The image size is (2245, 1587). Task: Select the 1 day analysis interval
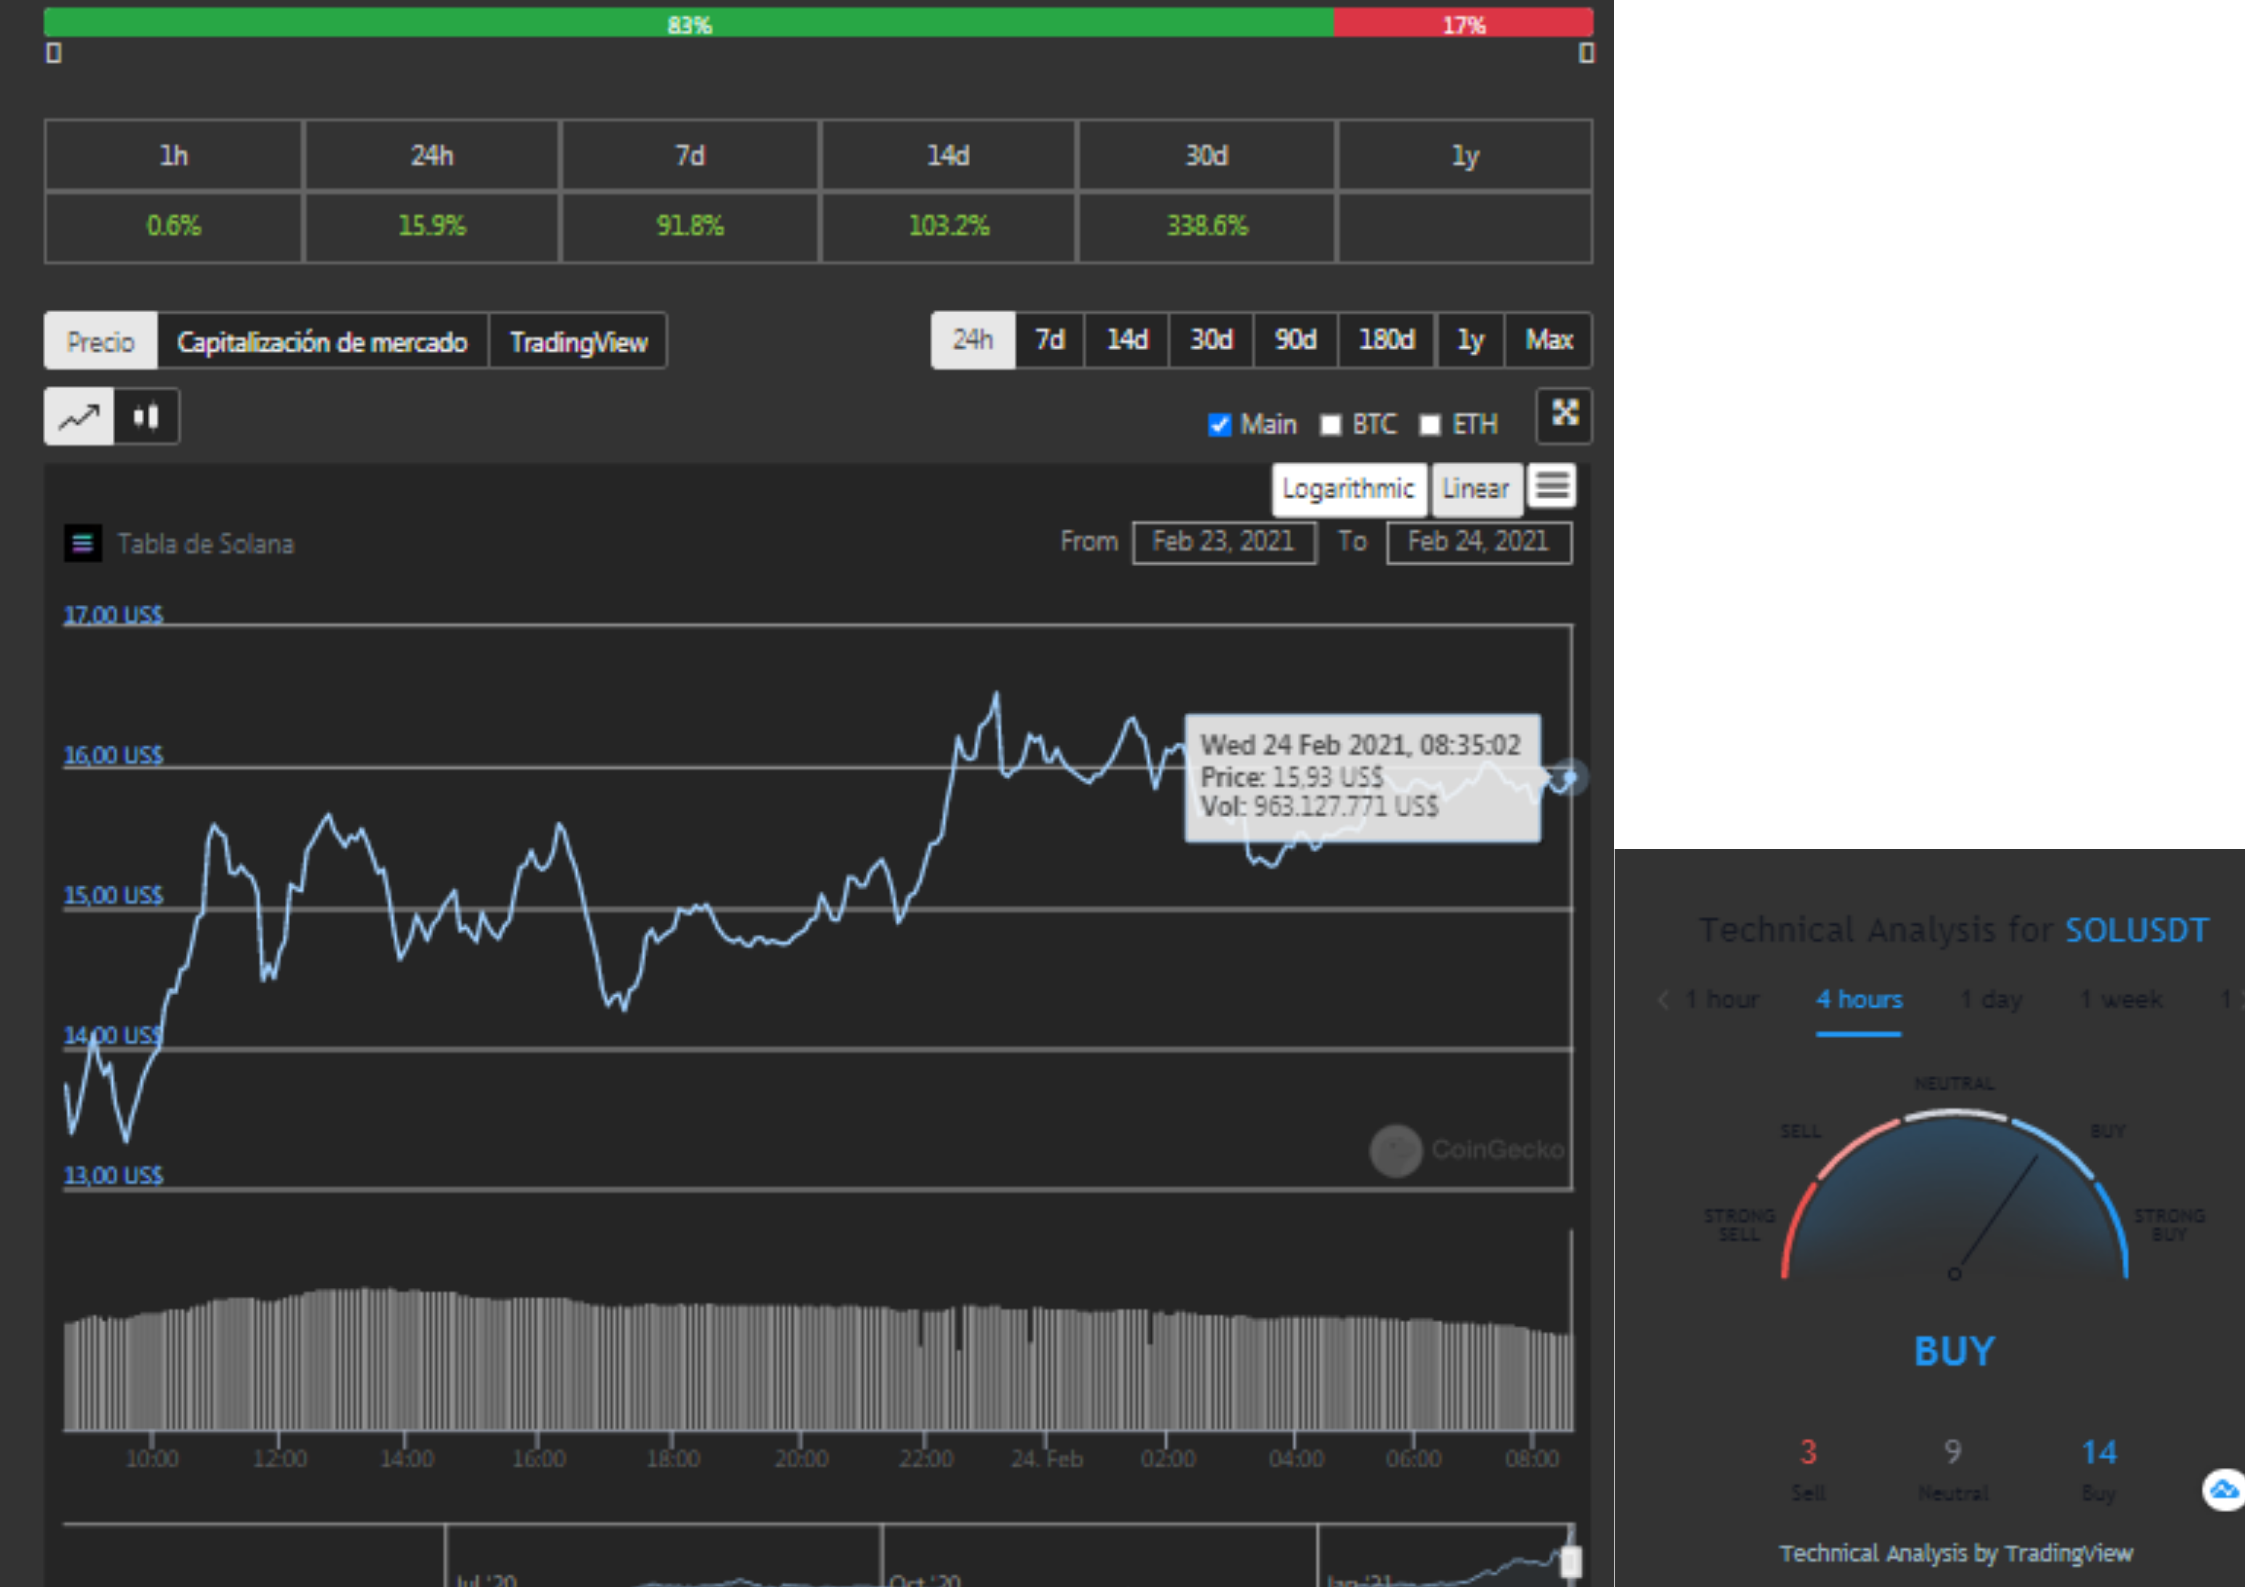click(1991, 999)
